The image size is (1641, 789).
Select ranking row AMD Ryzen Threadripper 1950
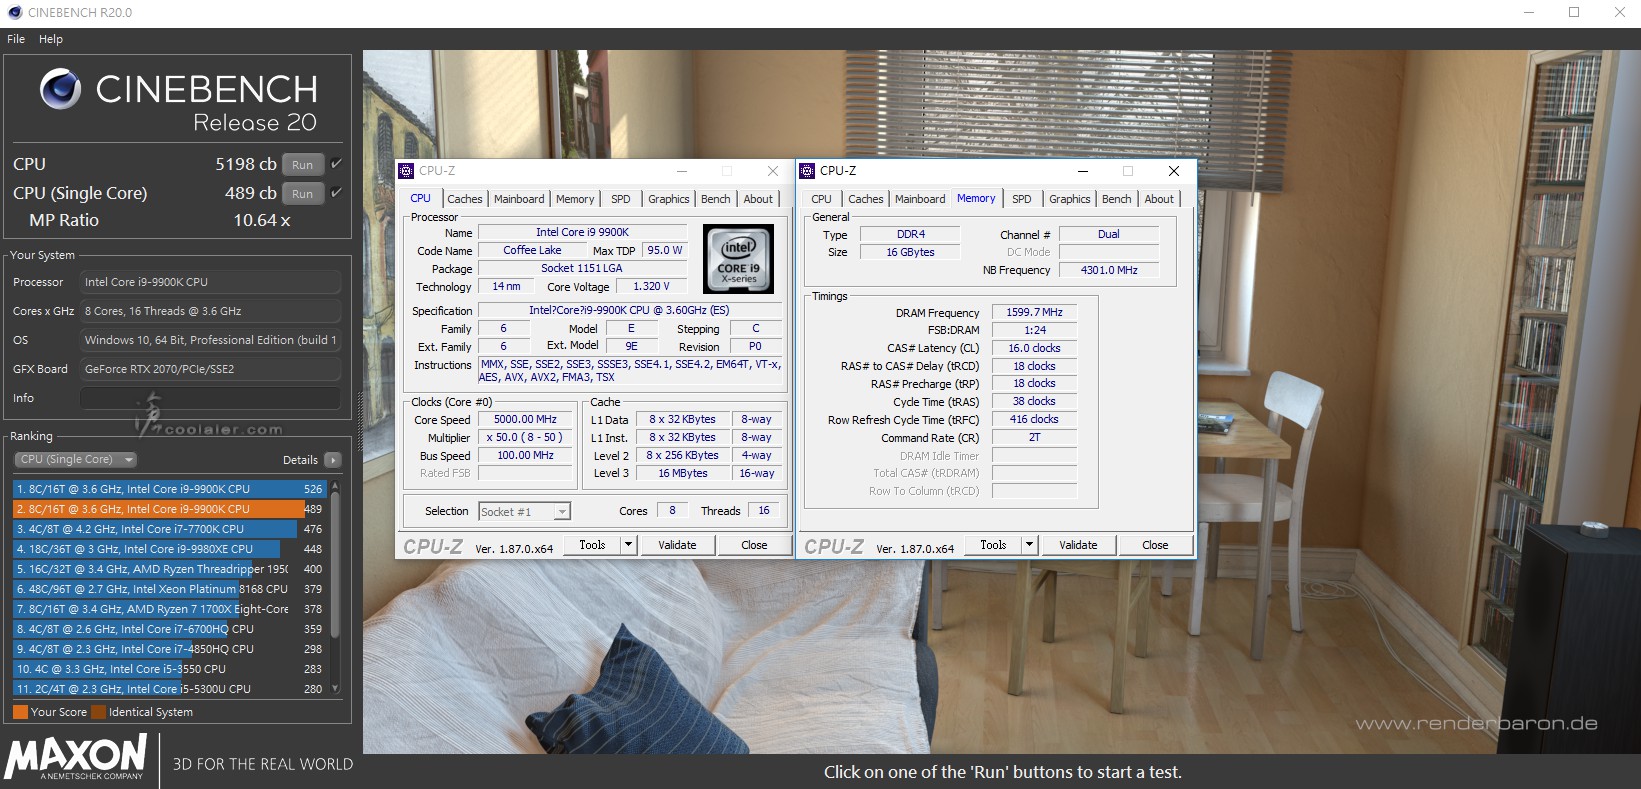click(x=170, y=569)
